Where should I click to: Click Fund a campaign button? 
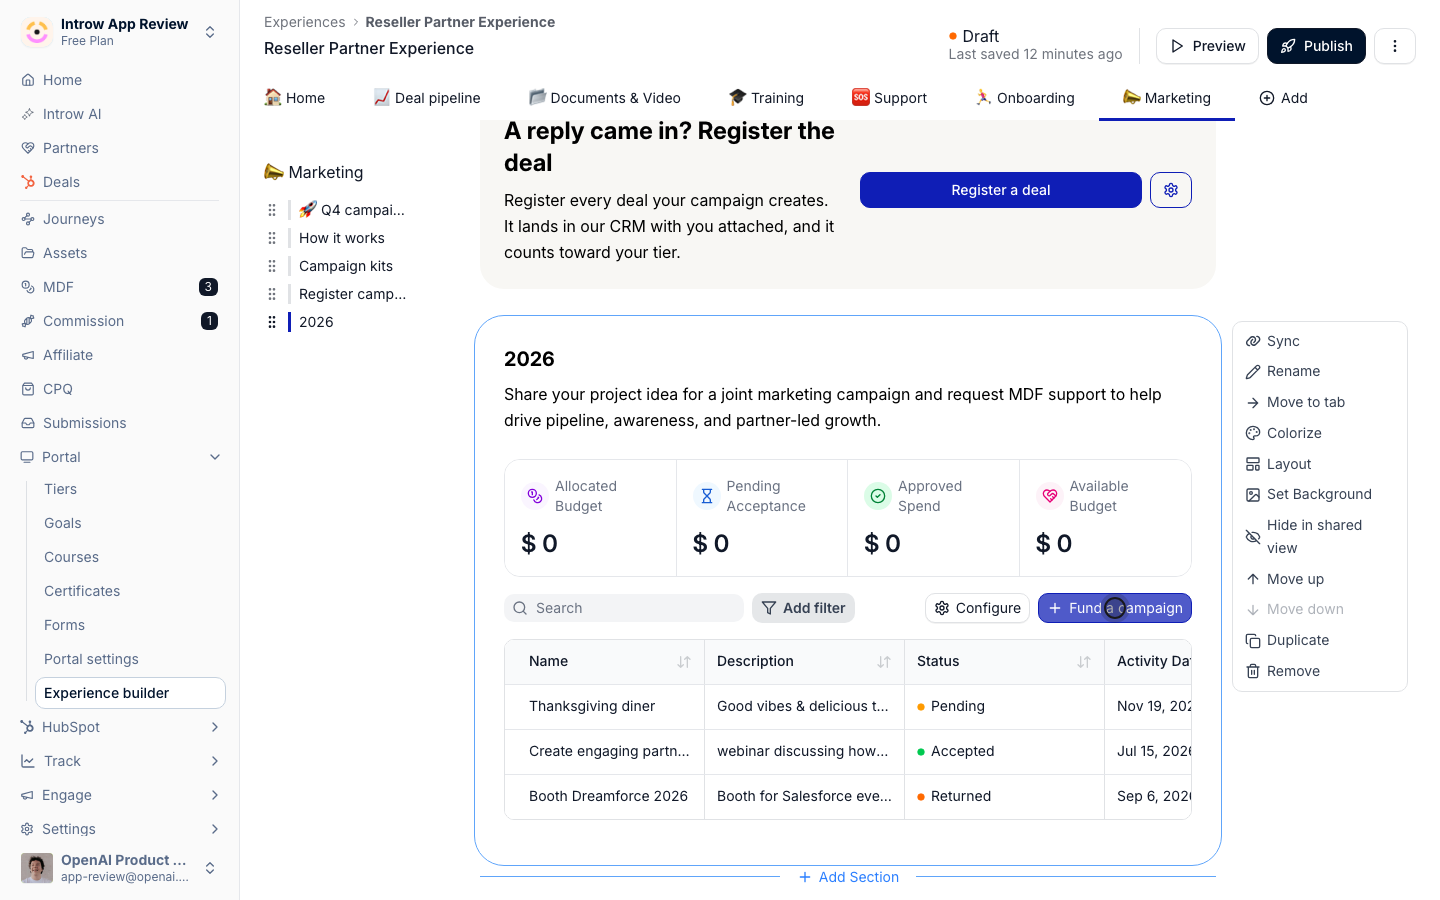click(1115, 608)
